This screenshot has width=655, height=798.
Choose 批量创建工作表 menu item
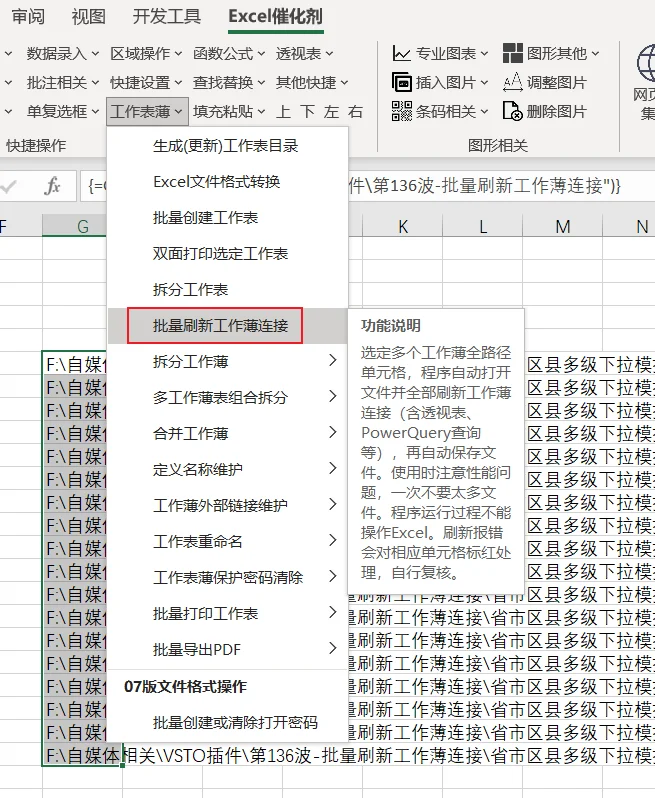pos(228,218)
